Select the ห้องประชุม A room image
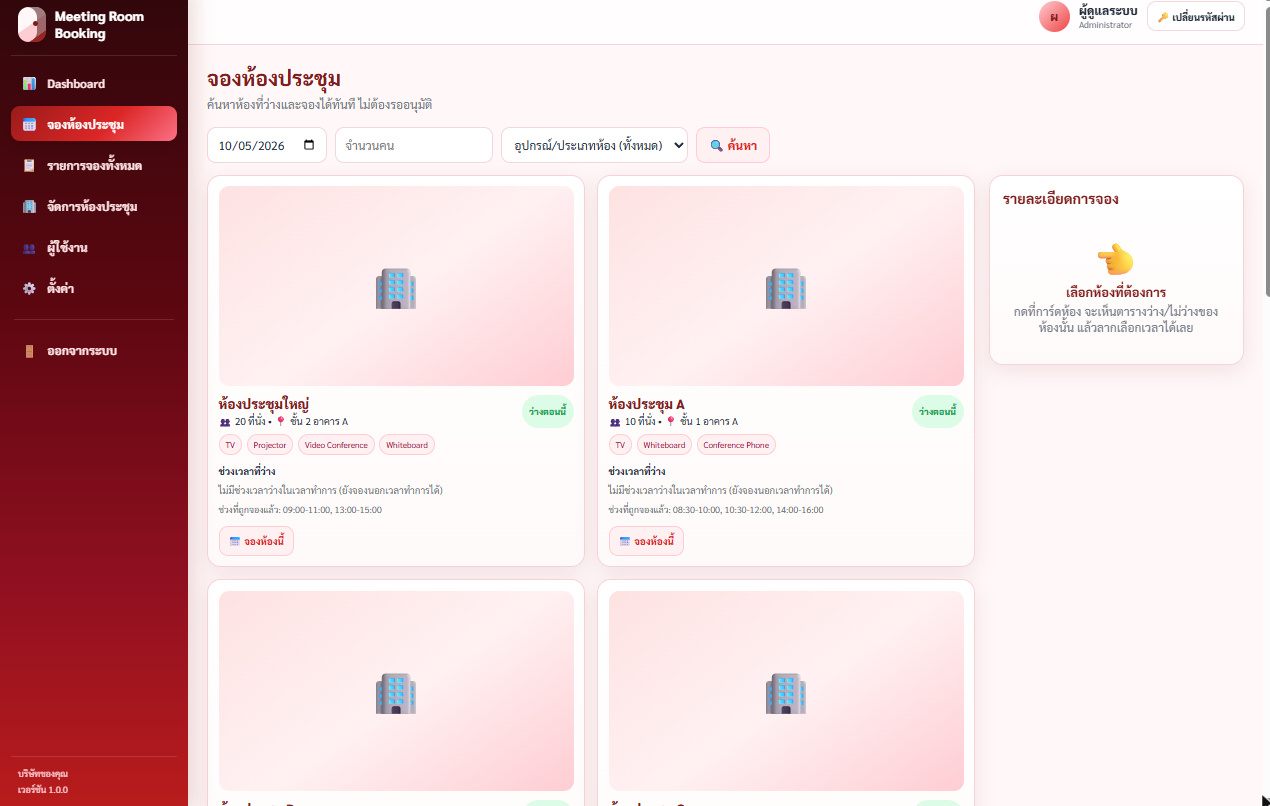The image size is (1270, 806). point(786,286)
